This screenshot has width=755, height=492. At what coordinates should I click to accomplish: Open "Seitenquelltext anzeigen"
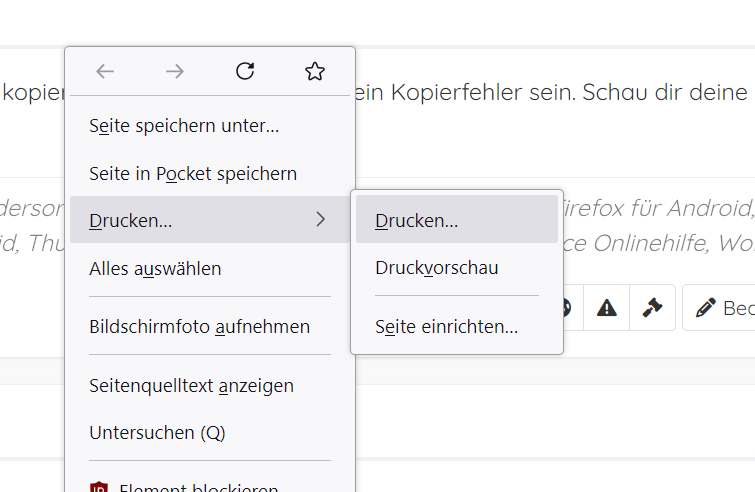[x=191, y=385]
